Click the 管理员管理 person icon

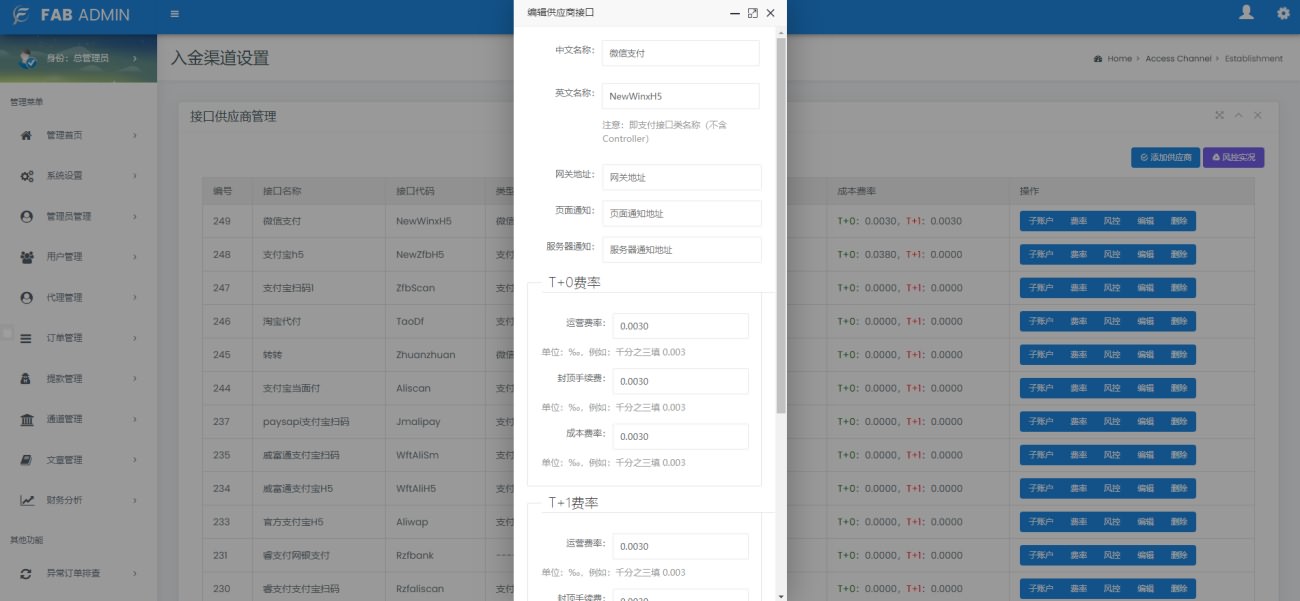tap(27, 216)
